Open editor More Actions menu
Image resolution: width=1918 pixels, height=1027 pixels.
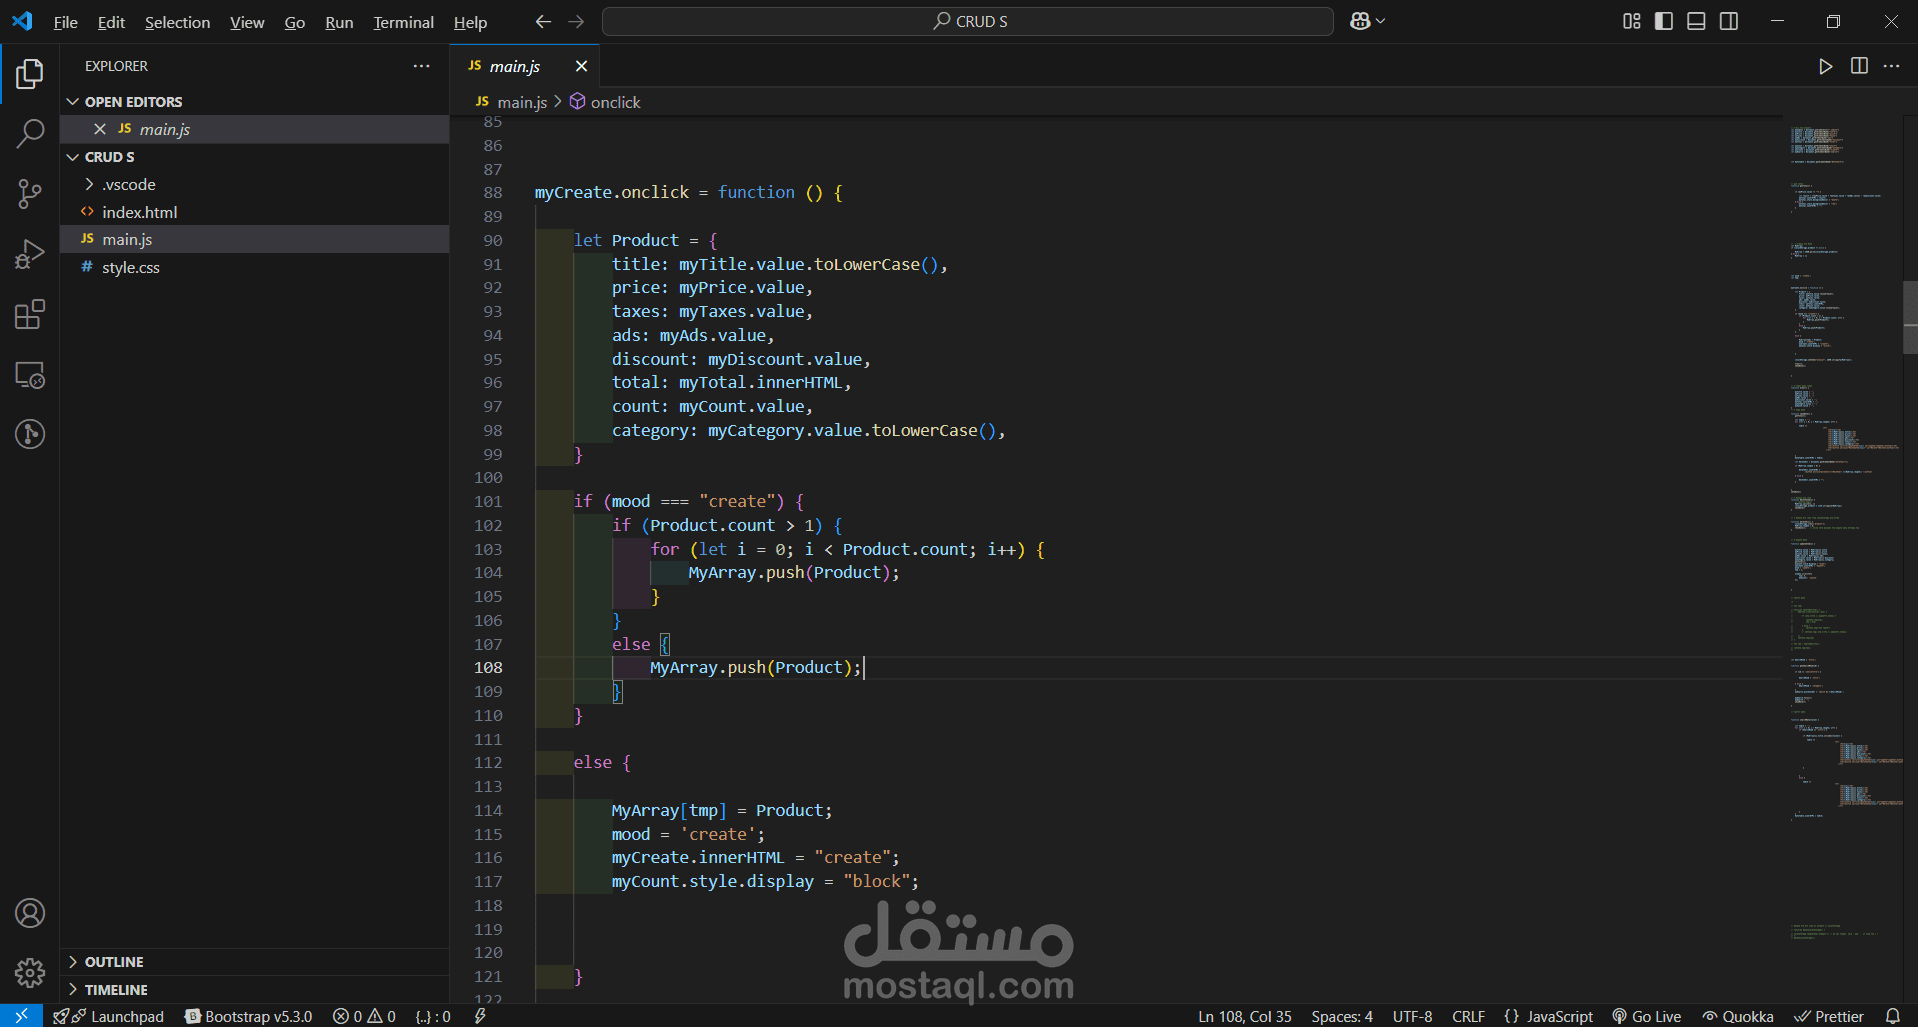(x=1891, y=66)
